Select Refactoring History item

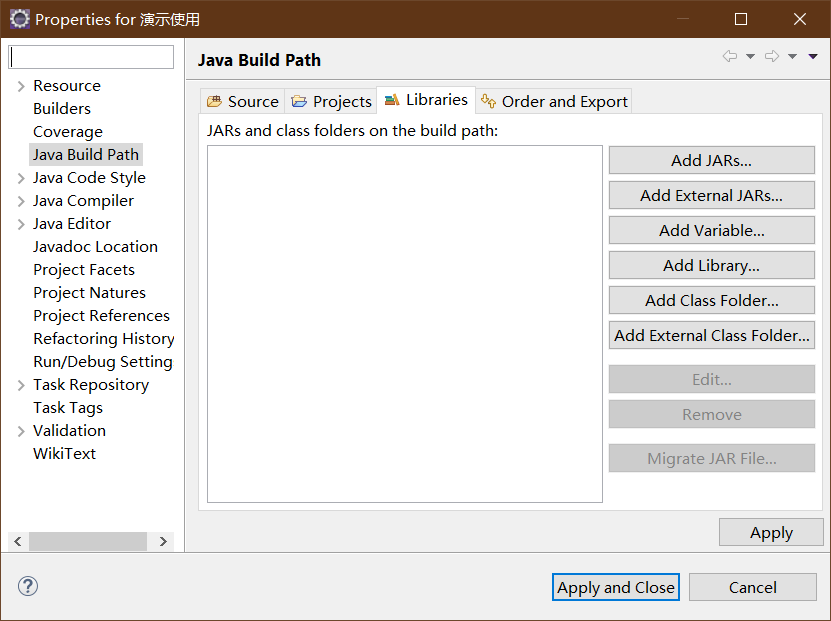click(x=103, y=339)
